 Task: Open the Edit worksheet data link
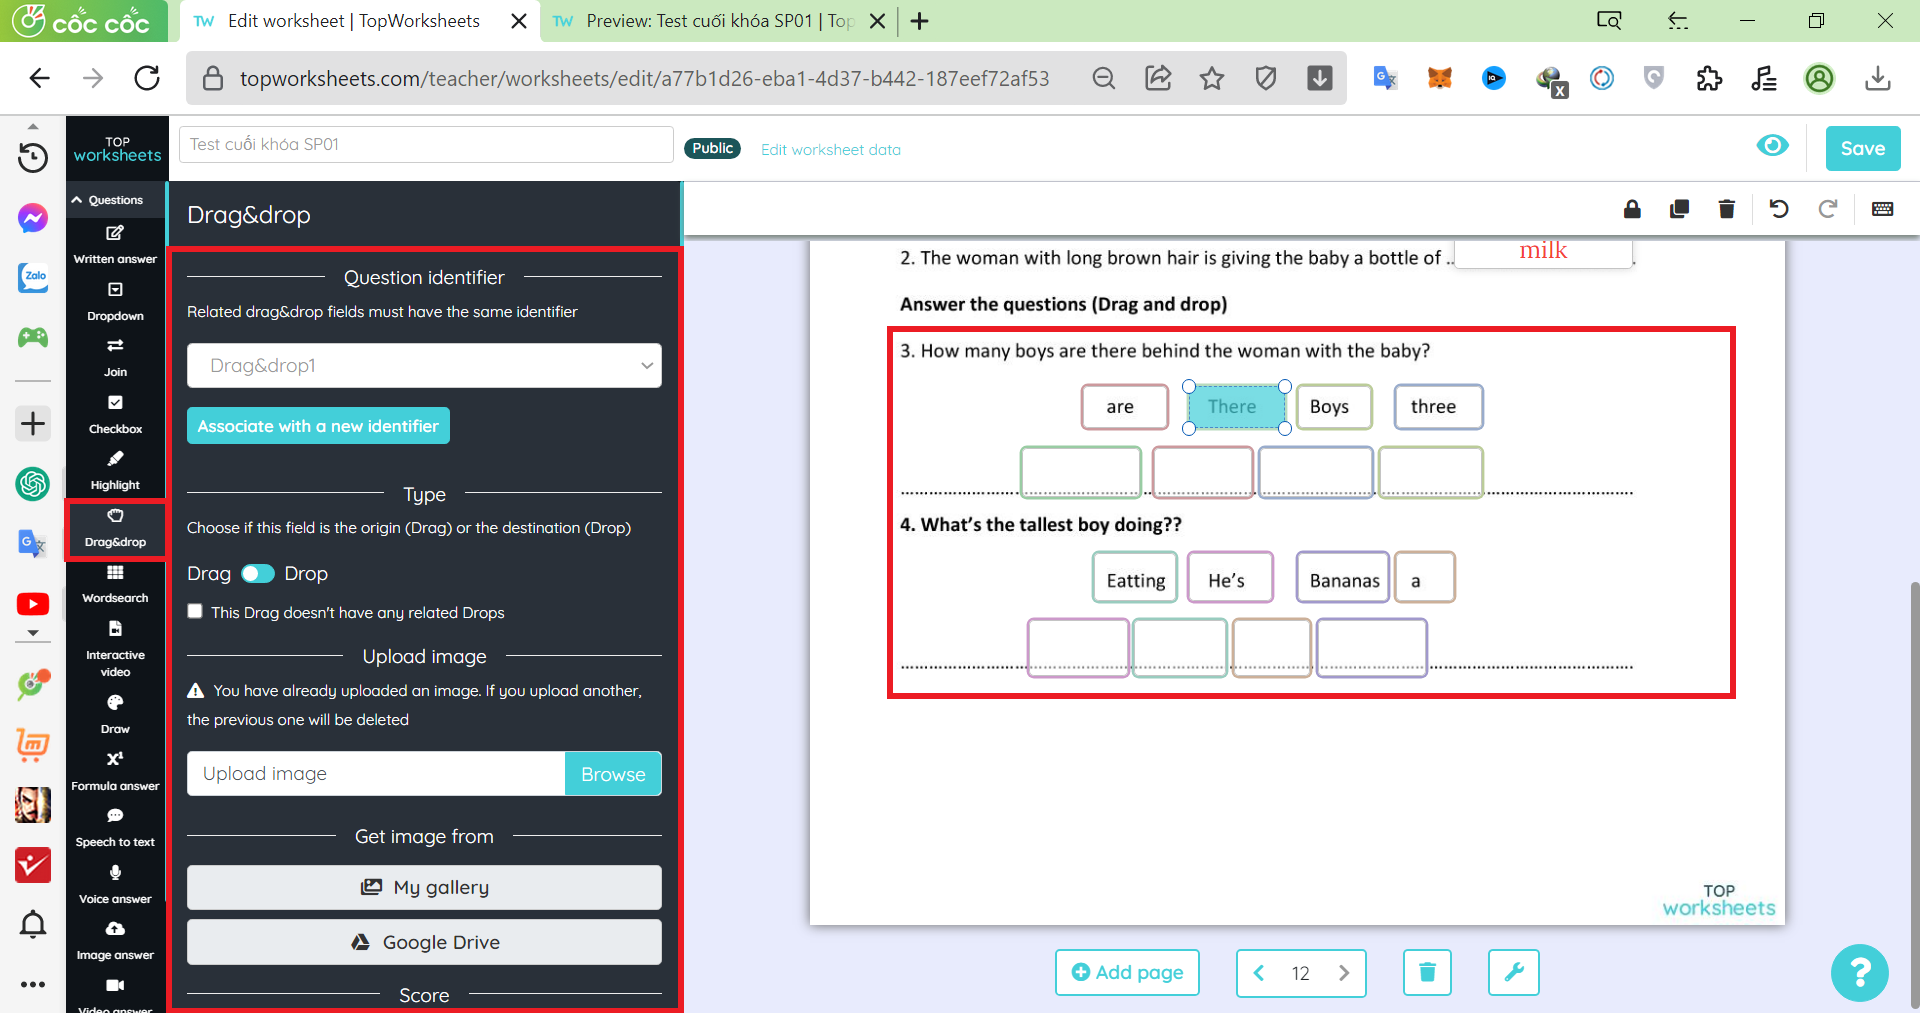(x=830, y=150)
